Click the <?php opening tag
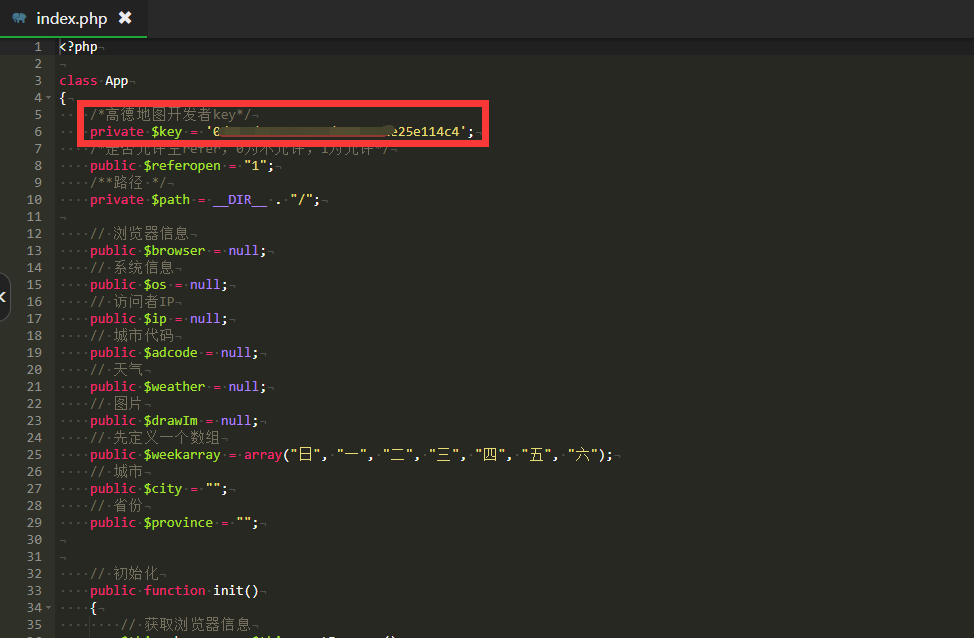The width and height of the screenshot is (974, 638). pos(78,47)
